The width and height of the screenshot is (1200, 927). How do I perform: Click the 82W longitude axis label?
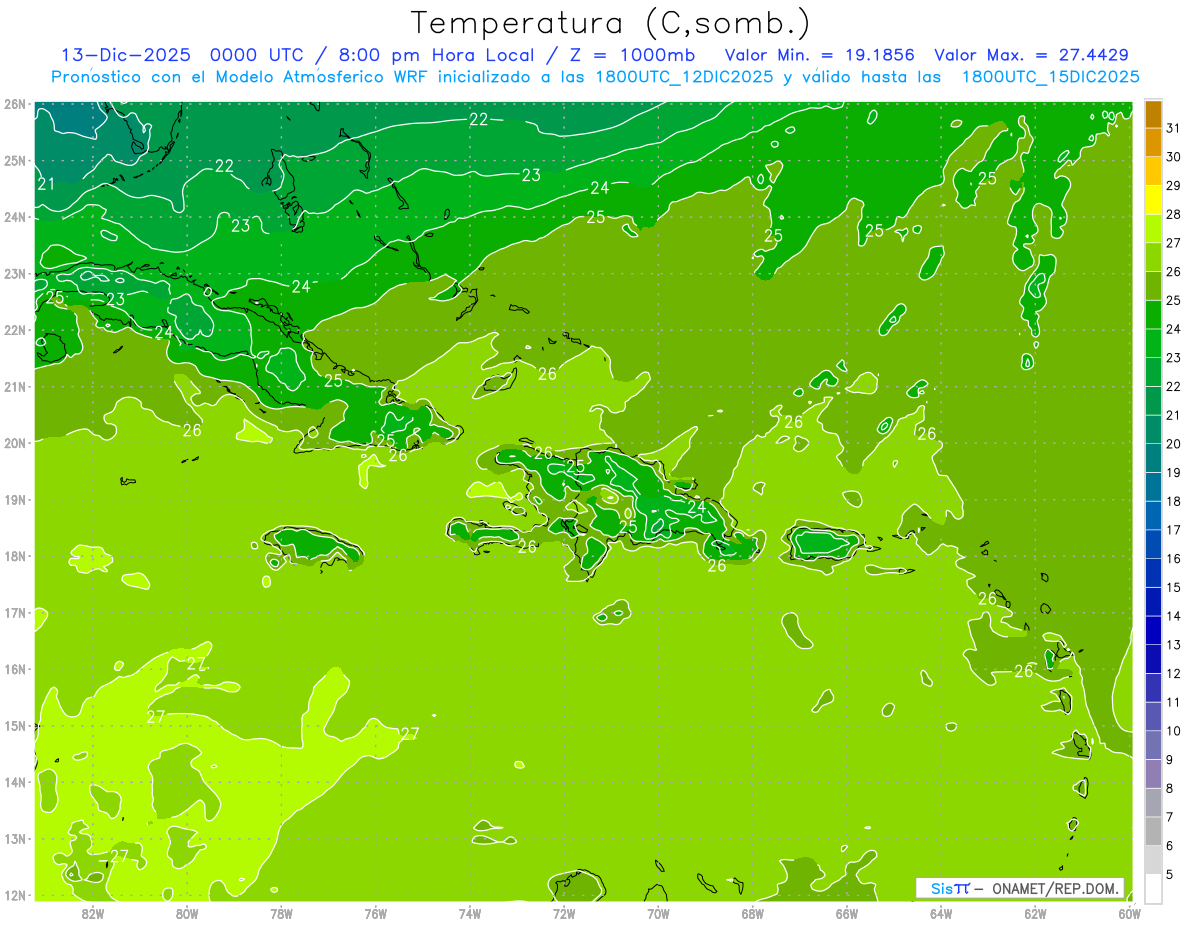tap(92, 914)
